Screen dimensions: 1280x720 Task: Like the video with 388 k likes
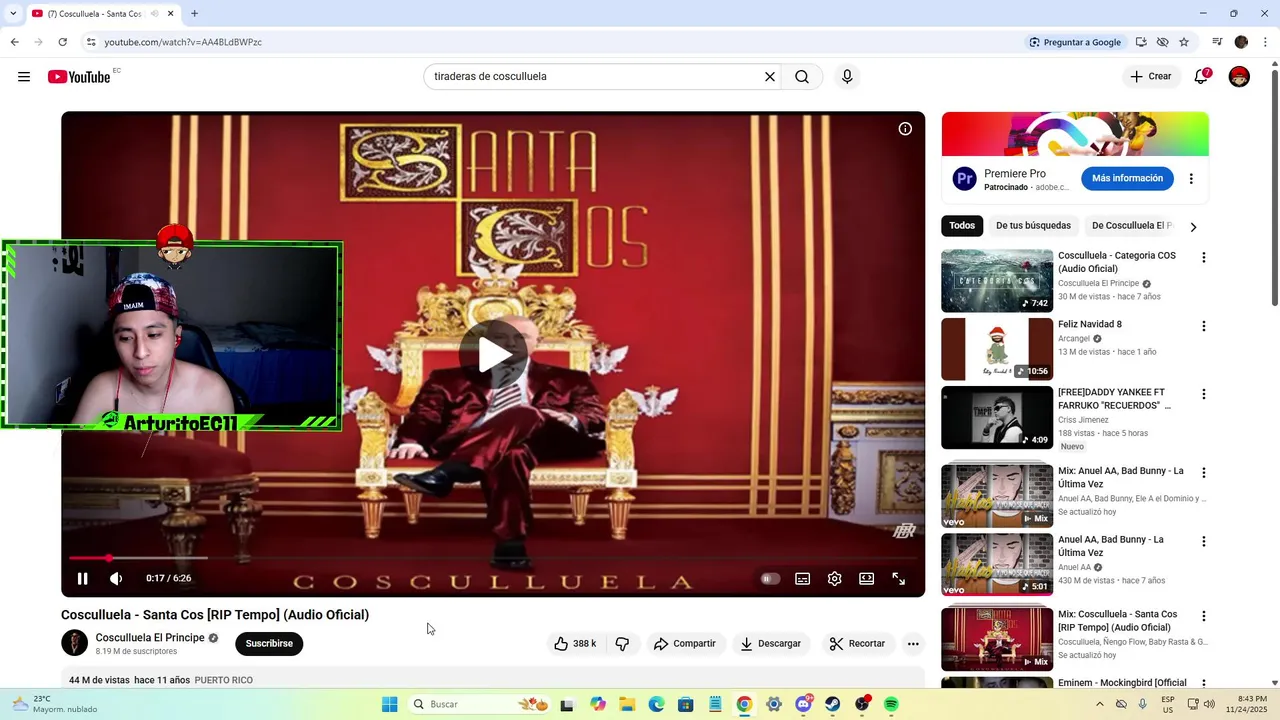click(x=575, y=644)
